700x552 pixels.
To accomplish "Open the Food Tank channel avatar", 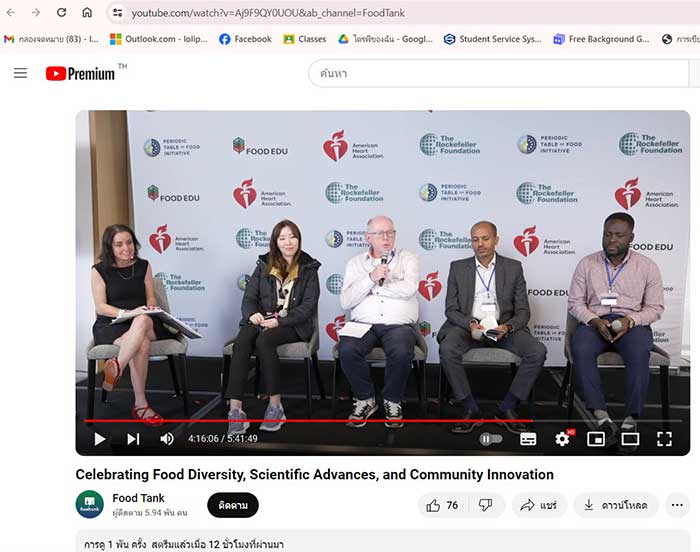I will pos(90,504).
